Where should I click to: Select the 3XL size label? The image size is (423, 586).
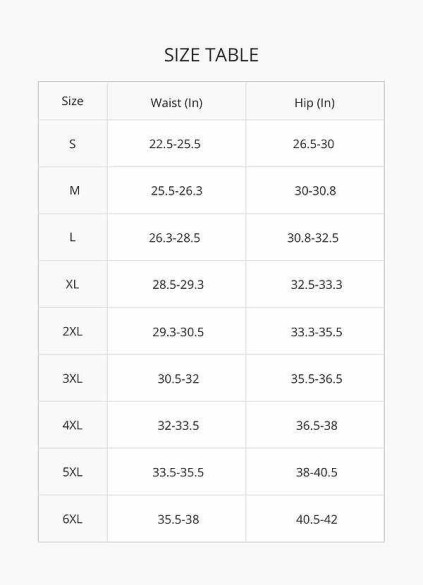(x=72, y=379)
